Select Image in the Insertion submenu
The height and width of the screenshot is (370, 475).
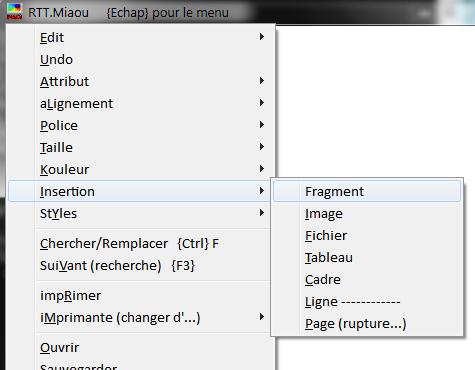pos(367,213)
